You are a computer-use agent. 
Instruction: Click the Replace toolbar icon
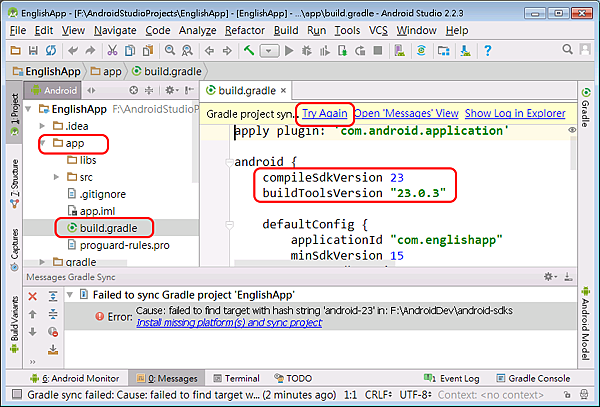tap(187, 50)
